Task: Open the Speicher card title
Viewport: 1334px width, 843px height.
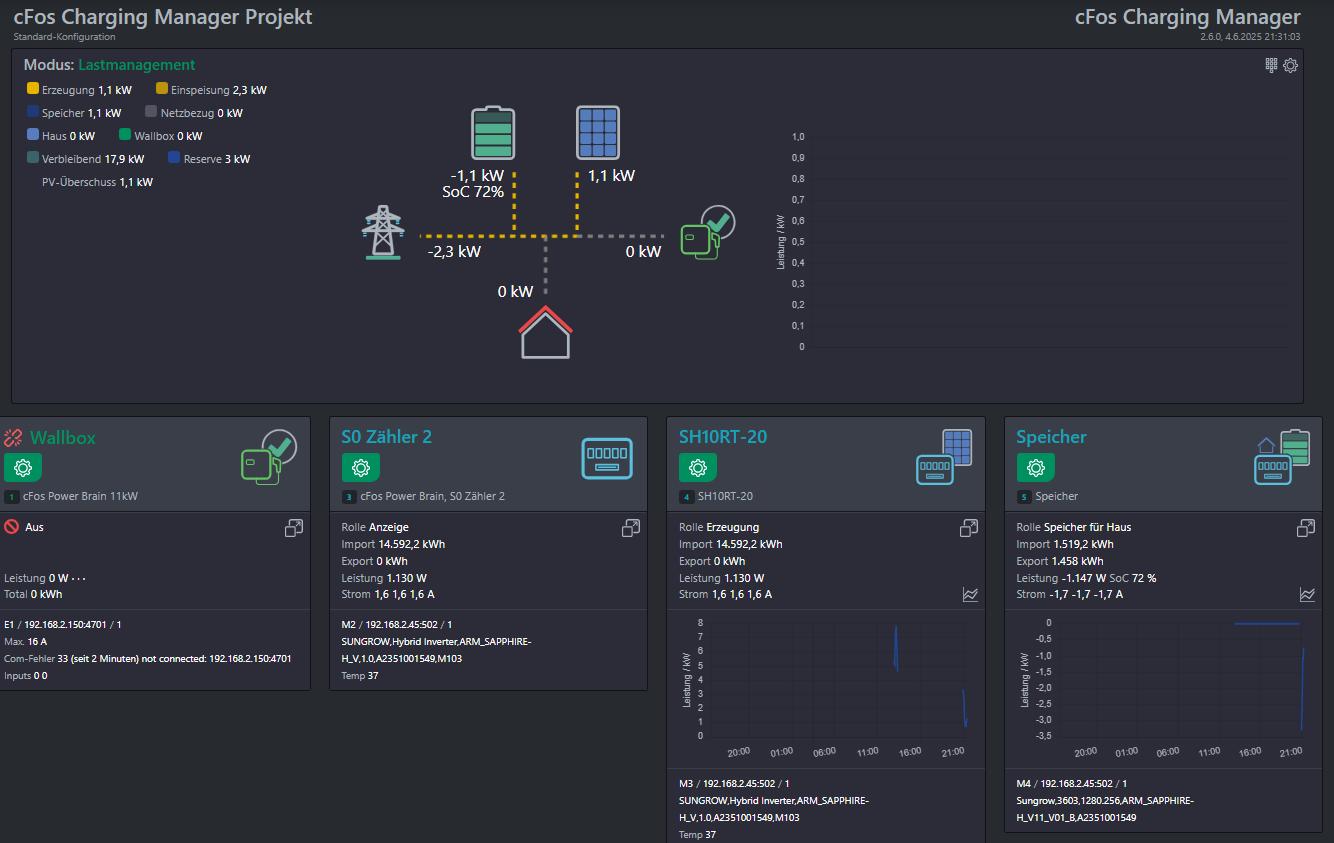Action: point(1051,437)
